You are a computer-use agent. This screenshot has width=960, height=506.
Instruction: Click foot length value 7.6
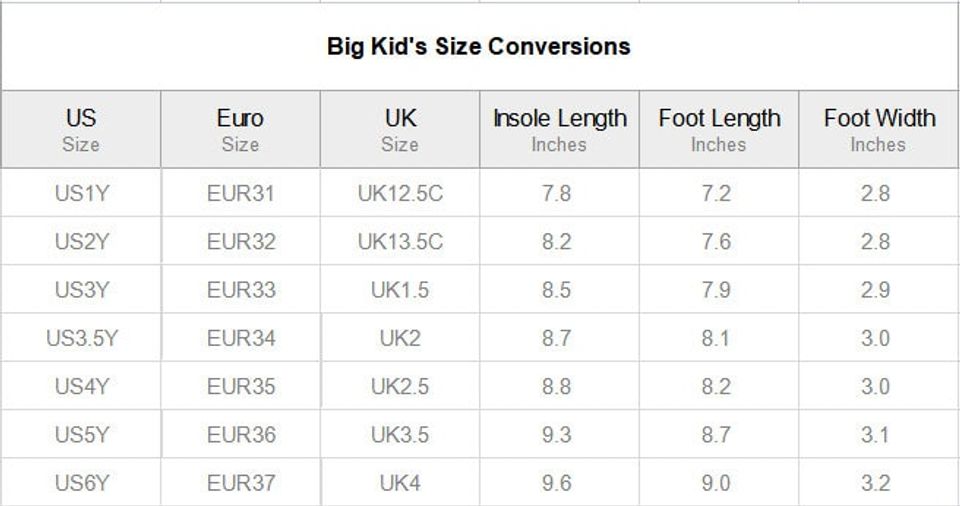point(716,242)
